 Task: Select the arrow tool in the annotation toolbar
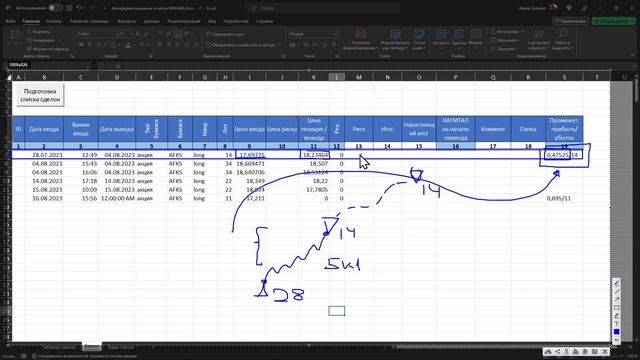[617, 300]
